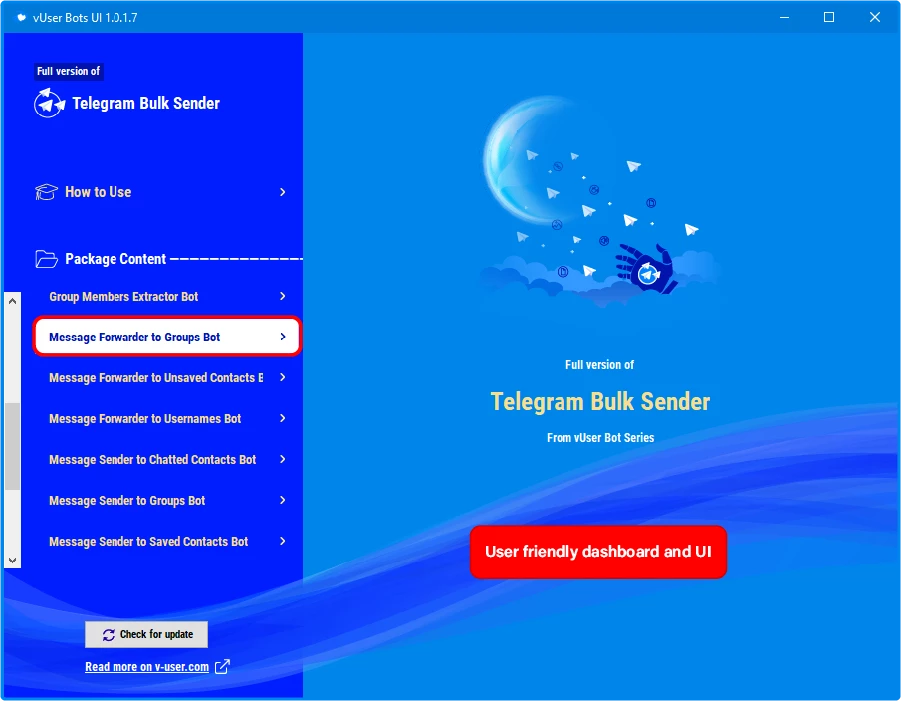The height and width of the screenshot is (701, 901).
Task: Select Message Sender to Saved Contacts Bot
Action: tap(167, 541)
